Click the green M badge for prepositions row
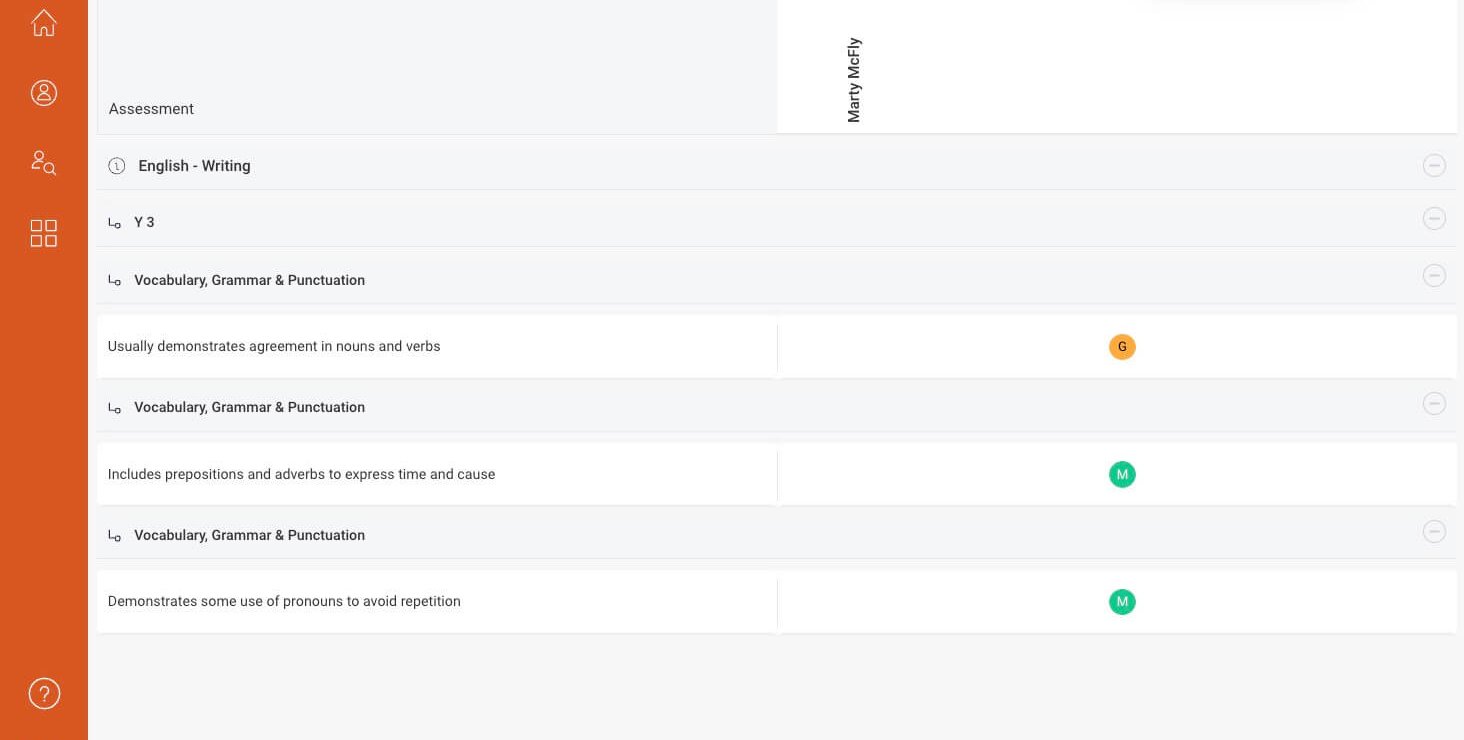 [1122, 475]
